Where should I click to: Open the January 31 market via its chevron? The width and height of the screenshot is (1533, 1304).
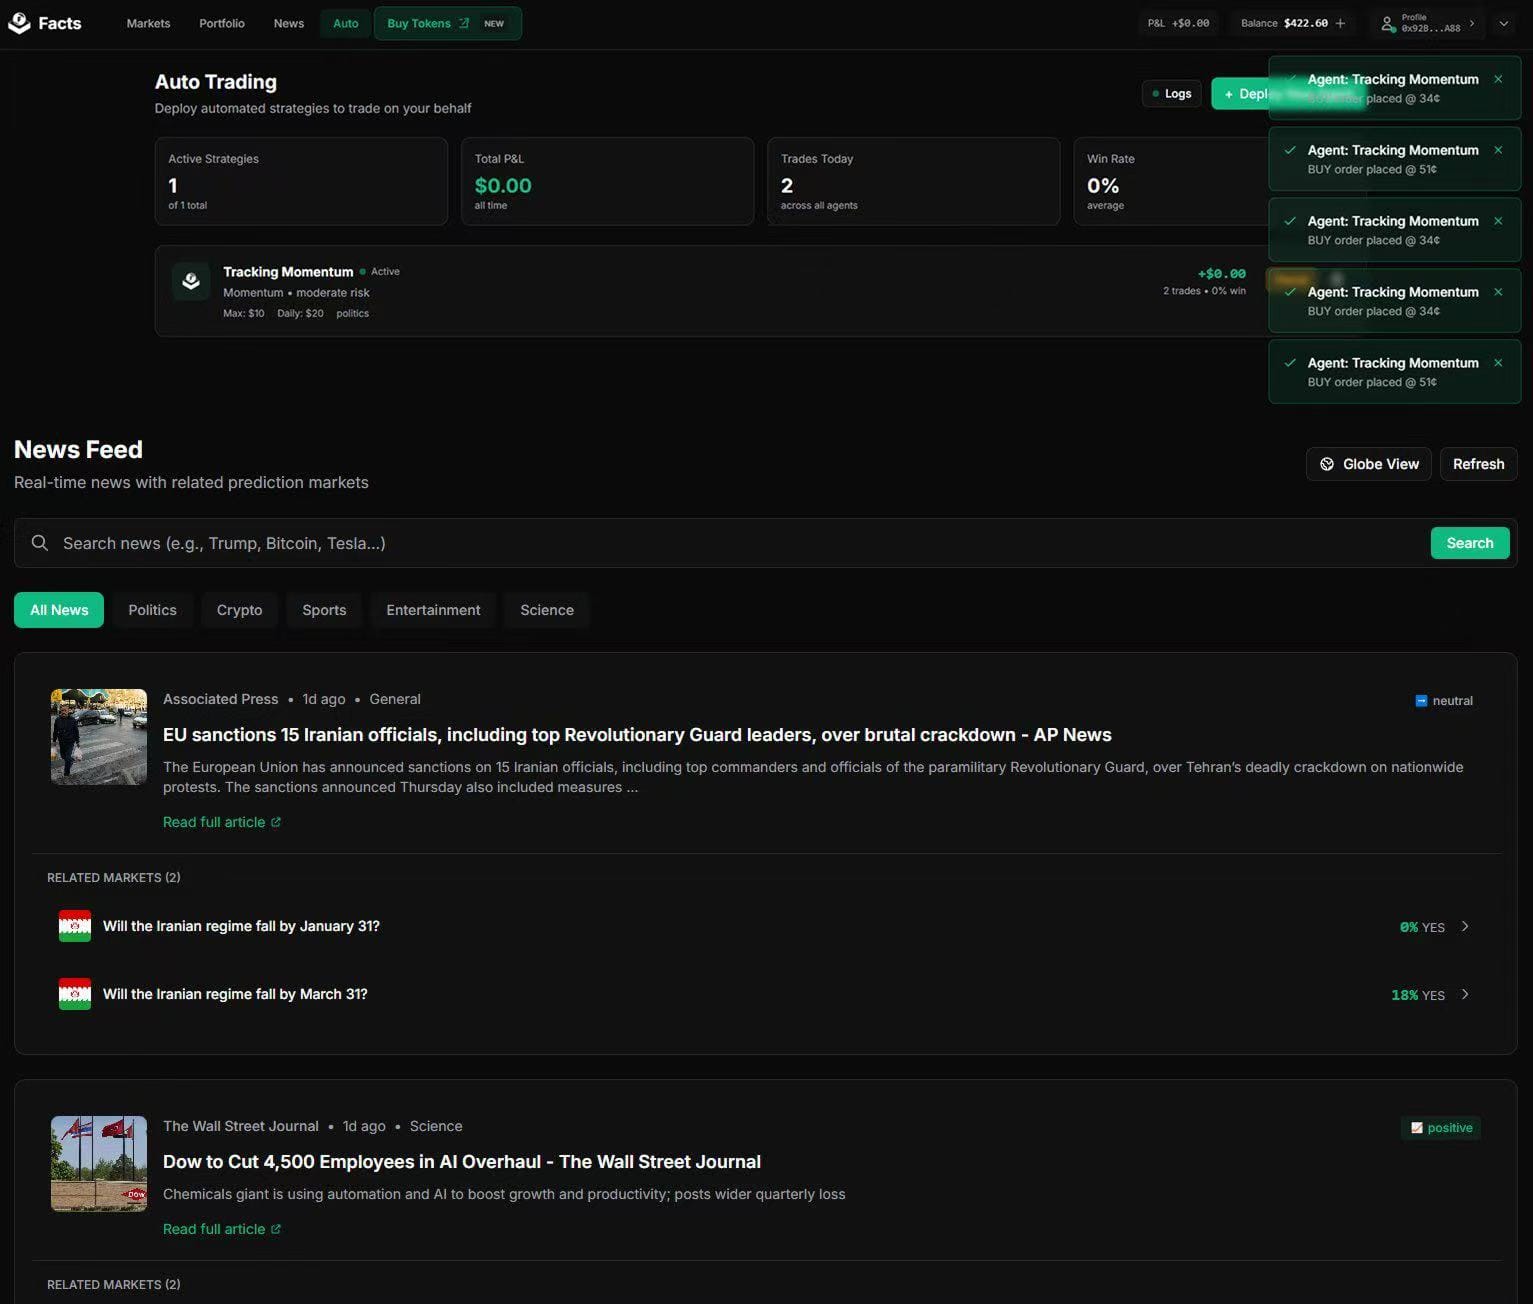1465,926
